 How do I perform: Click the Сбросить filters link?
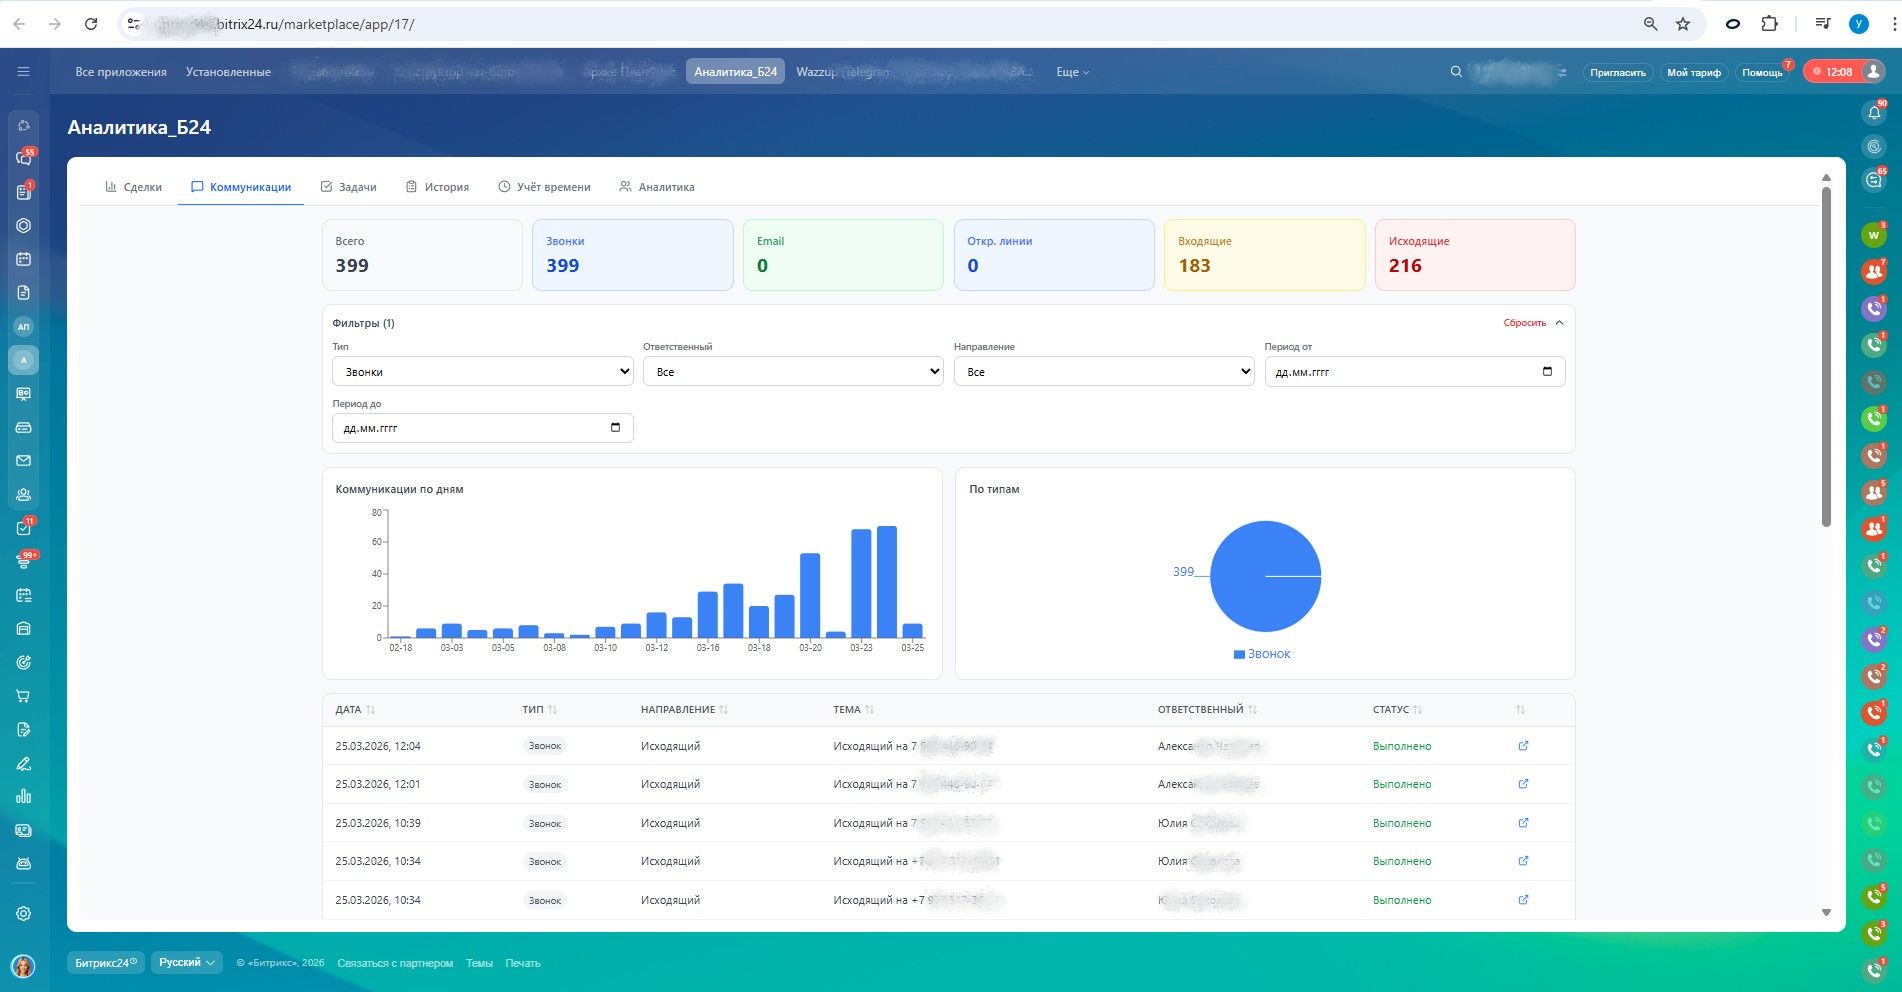pyautogui.click(x=1524, y=323)
